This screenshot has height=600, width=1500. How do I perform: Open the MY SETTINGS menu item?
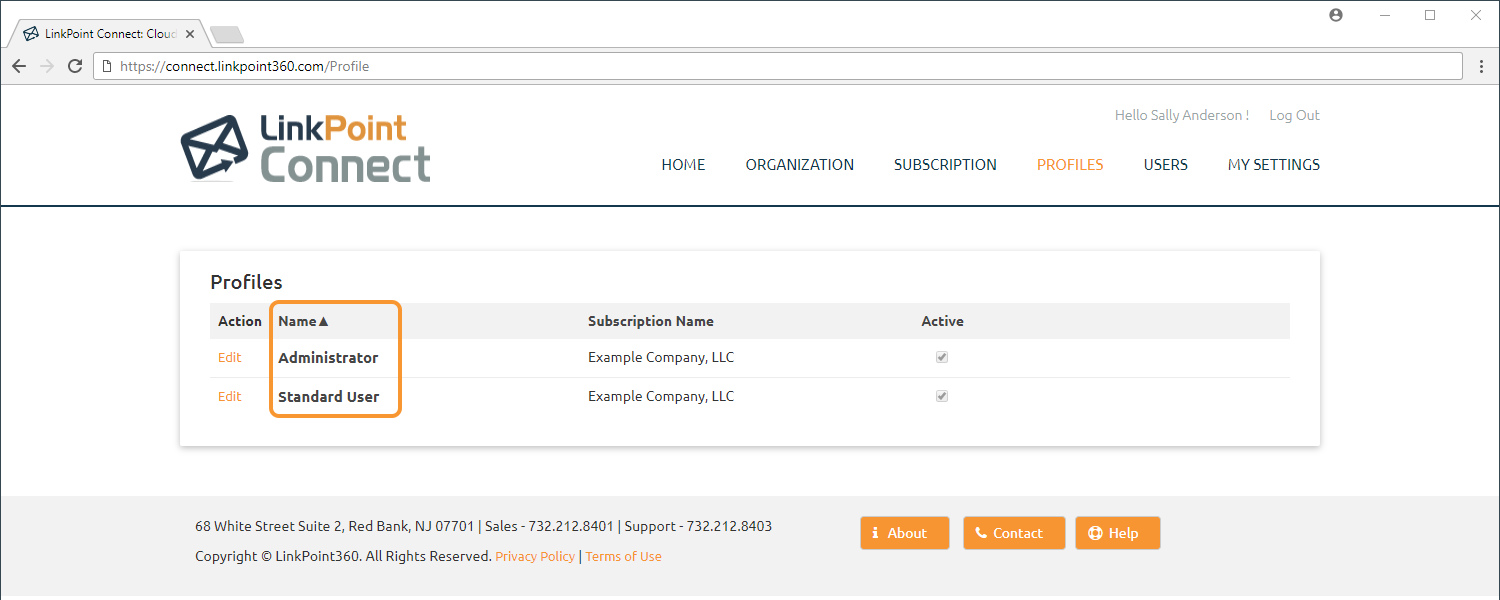click(1274, 165)
